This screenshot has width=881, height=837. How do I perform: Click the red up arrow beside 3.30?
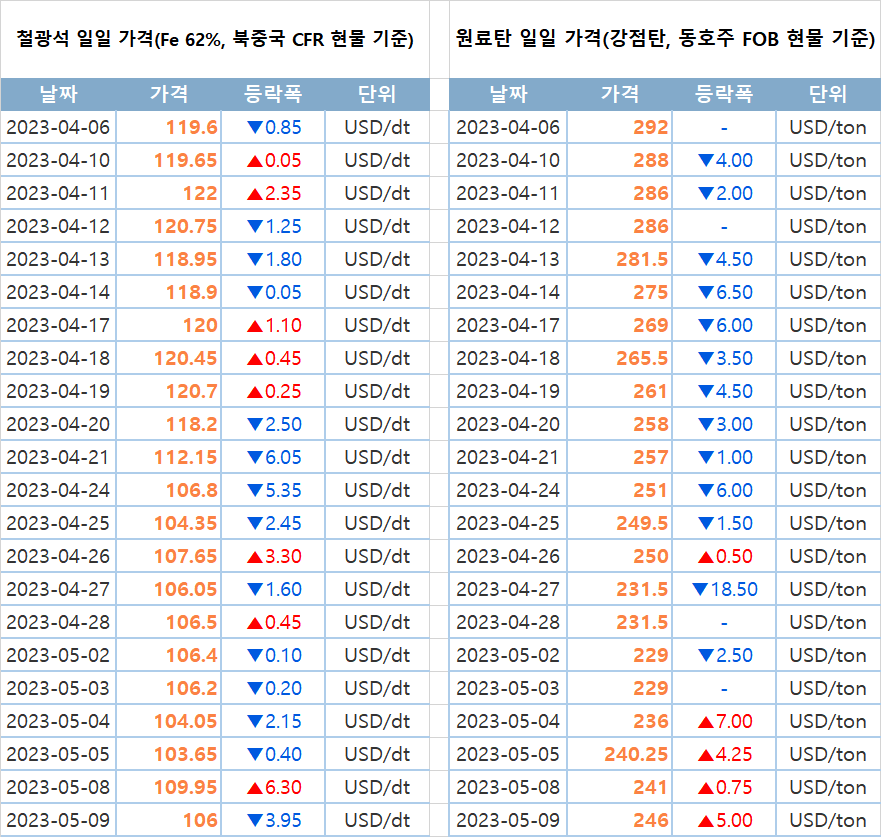point(255,556)
